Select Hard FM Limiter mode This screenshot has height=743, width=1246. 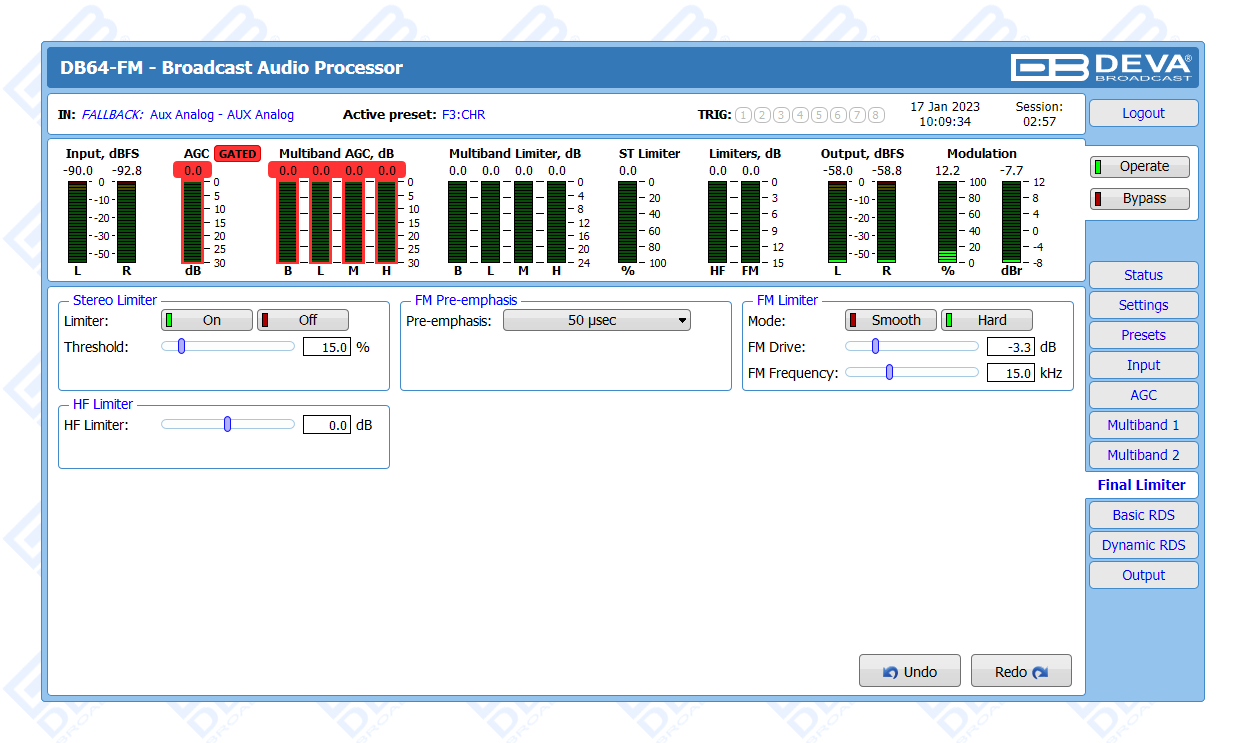pyautogui.click(x=987, y=321)
